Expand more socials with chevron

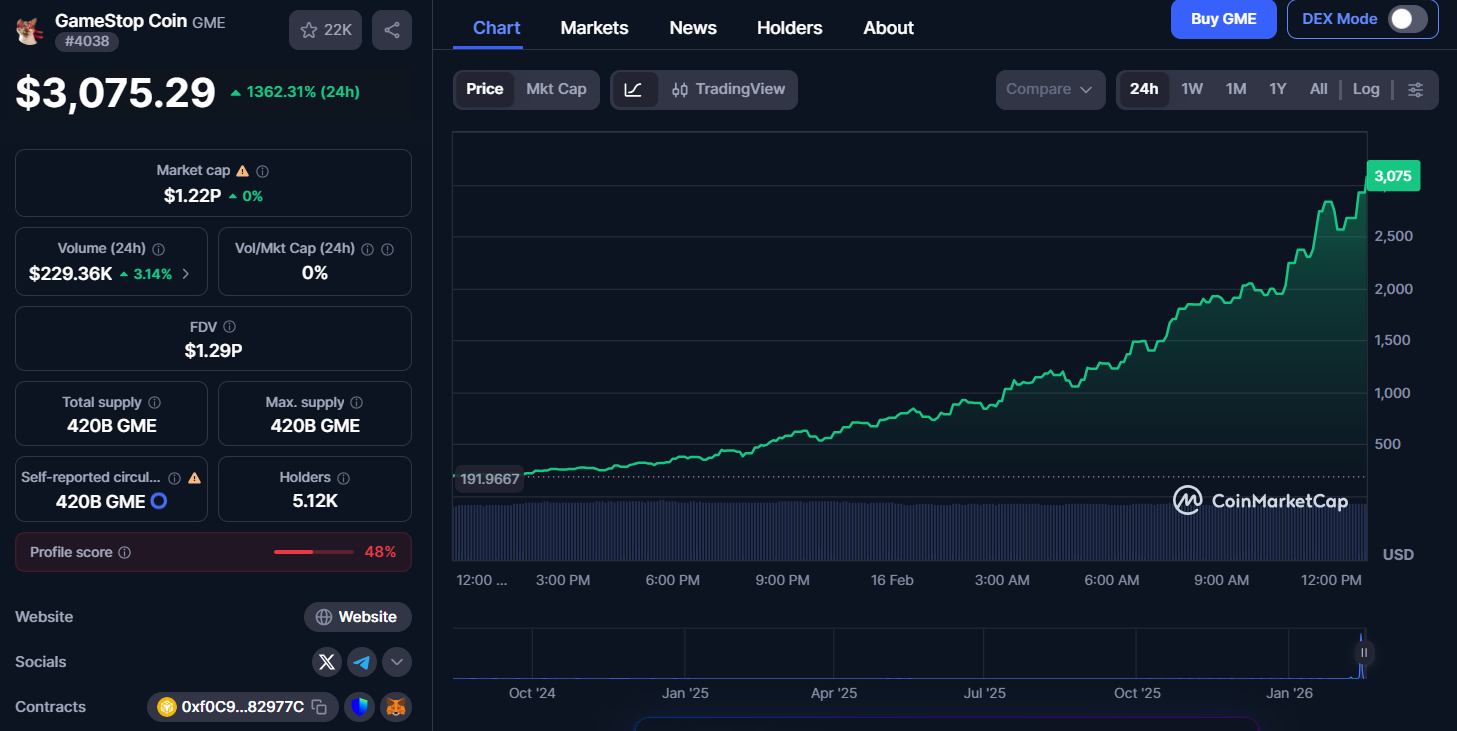[x=397, y=661]
